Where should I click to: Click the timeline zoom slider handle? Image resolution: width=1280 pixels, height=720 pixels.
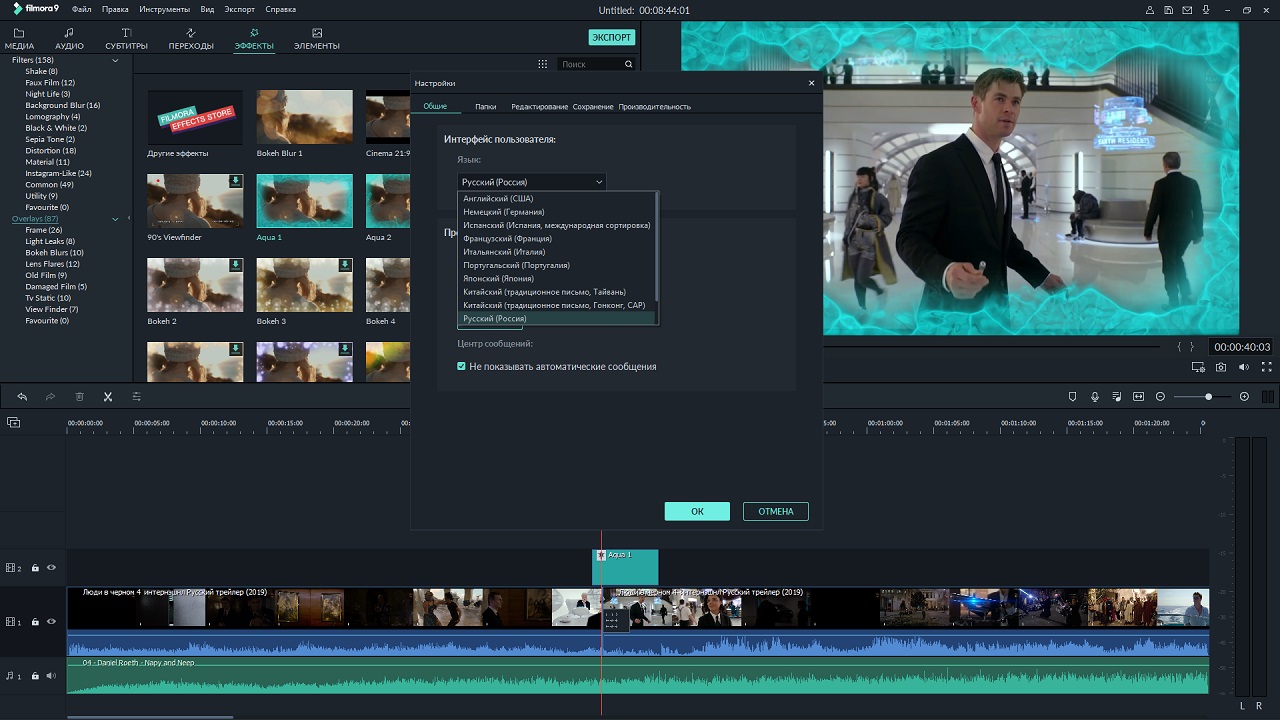click(x=1208, y=397)
